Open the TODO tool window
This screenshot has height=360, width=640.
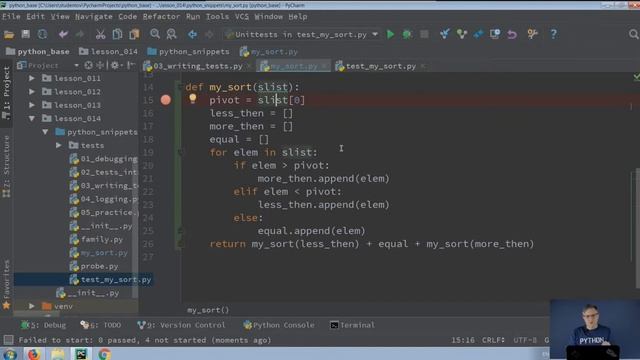tap(101, 325)
